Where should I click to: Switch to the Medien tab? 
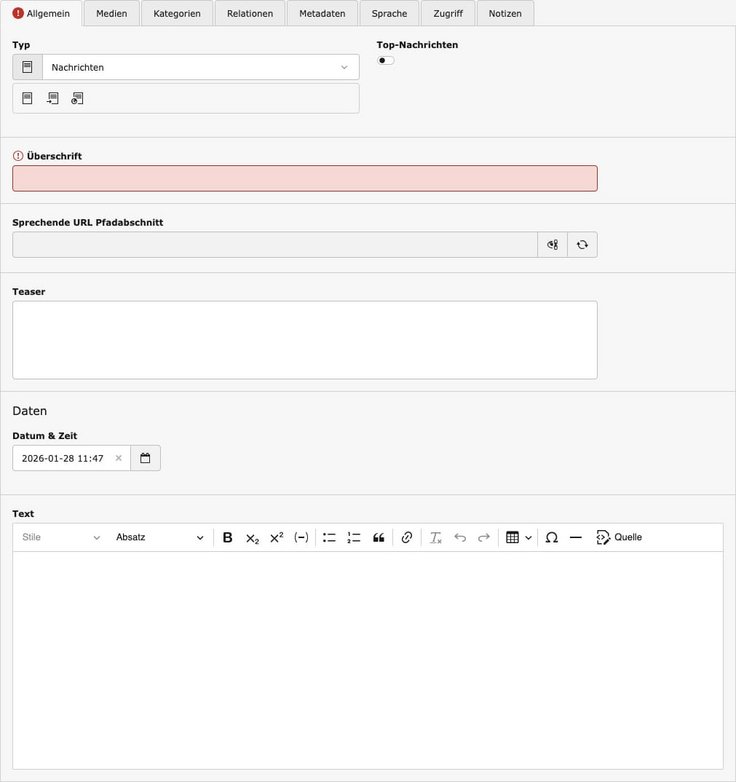111,13
